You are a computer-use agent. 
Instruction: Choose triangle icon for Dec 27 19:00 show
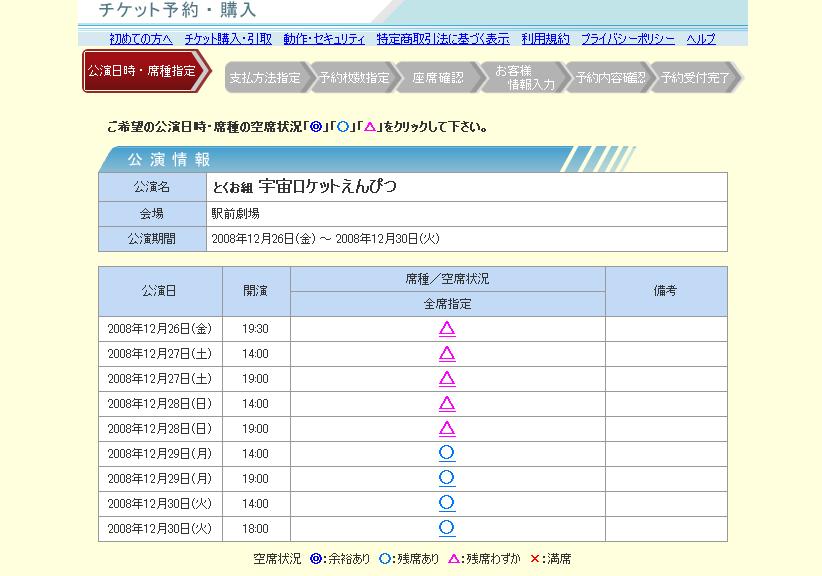tap(447, 378)
